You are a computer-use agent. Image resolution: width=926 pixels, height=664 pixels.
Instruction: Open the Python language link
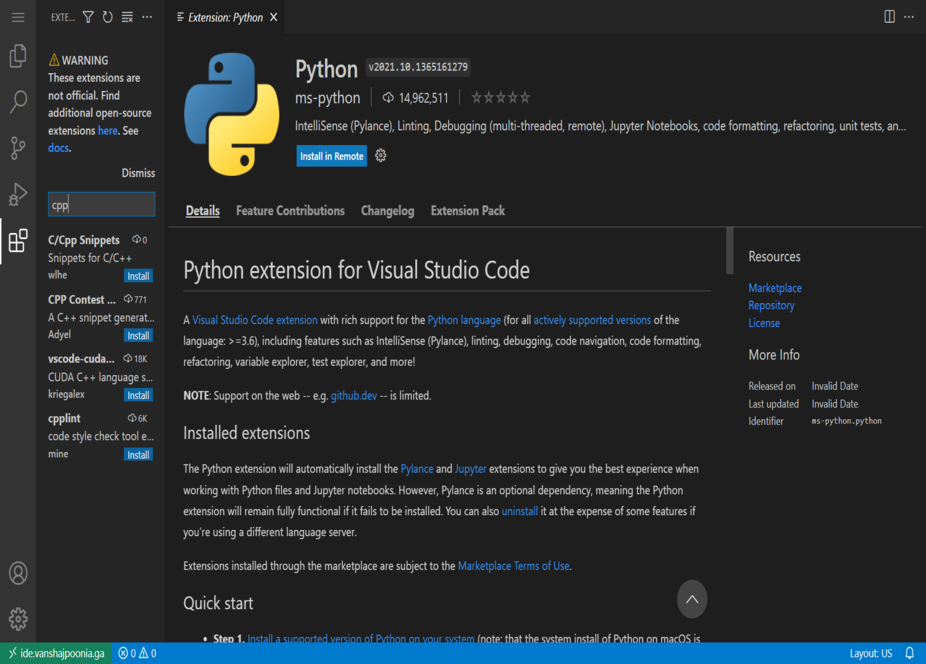coord(464,320)
